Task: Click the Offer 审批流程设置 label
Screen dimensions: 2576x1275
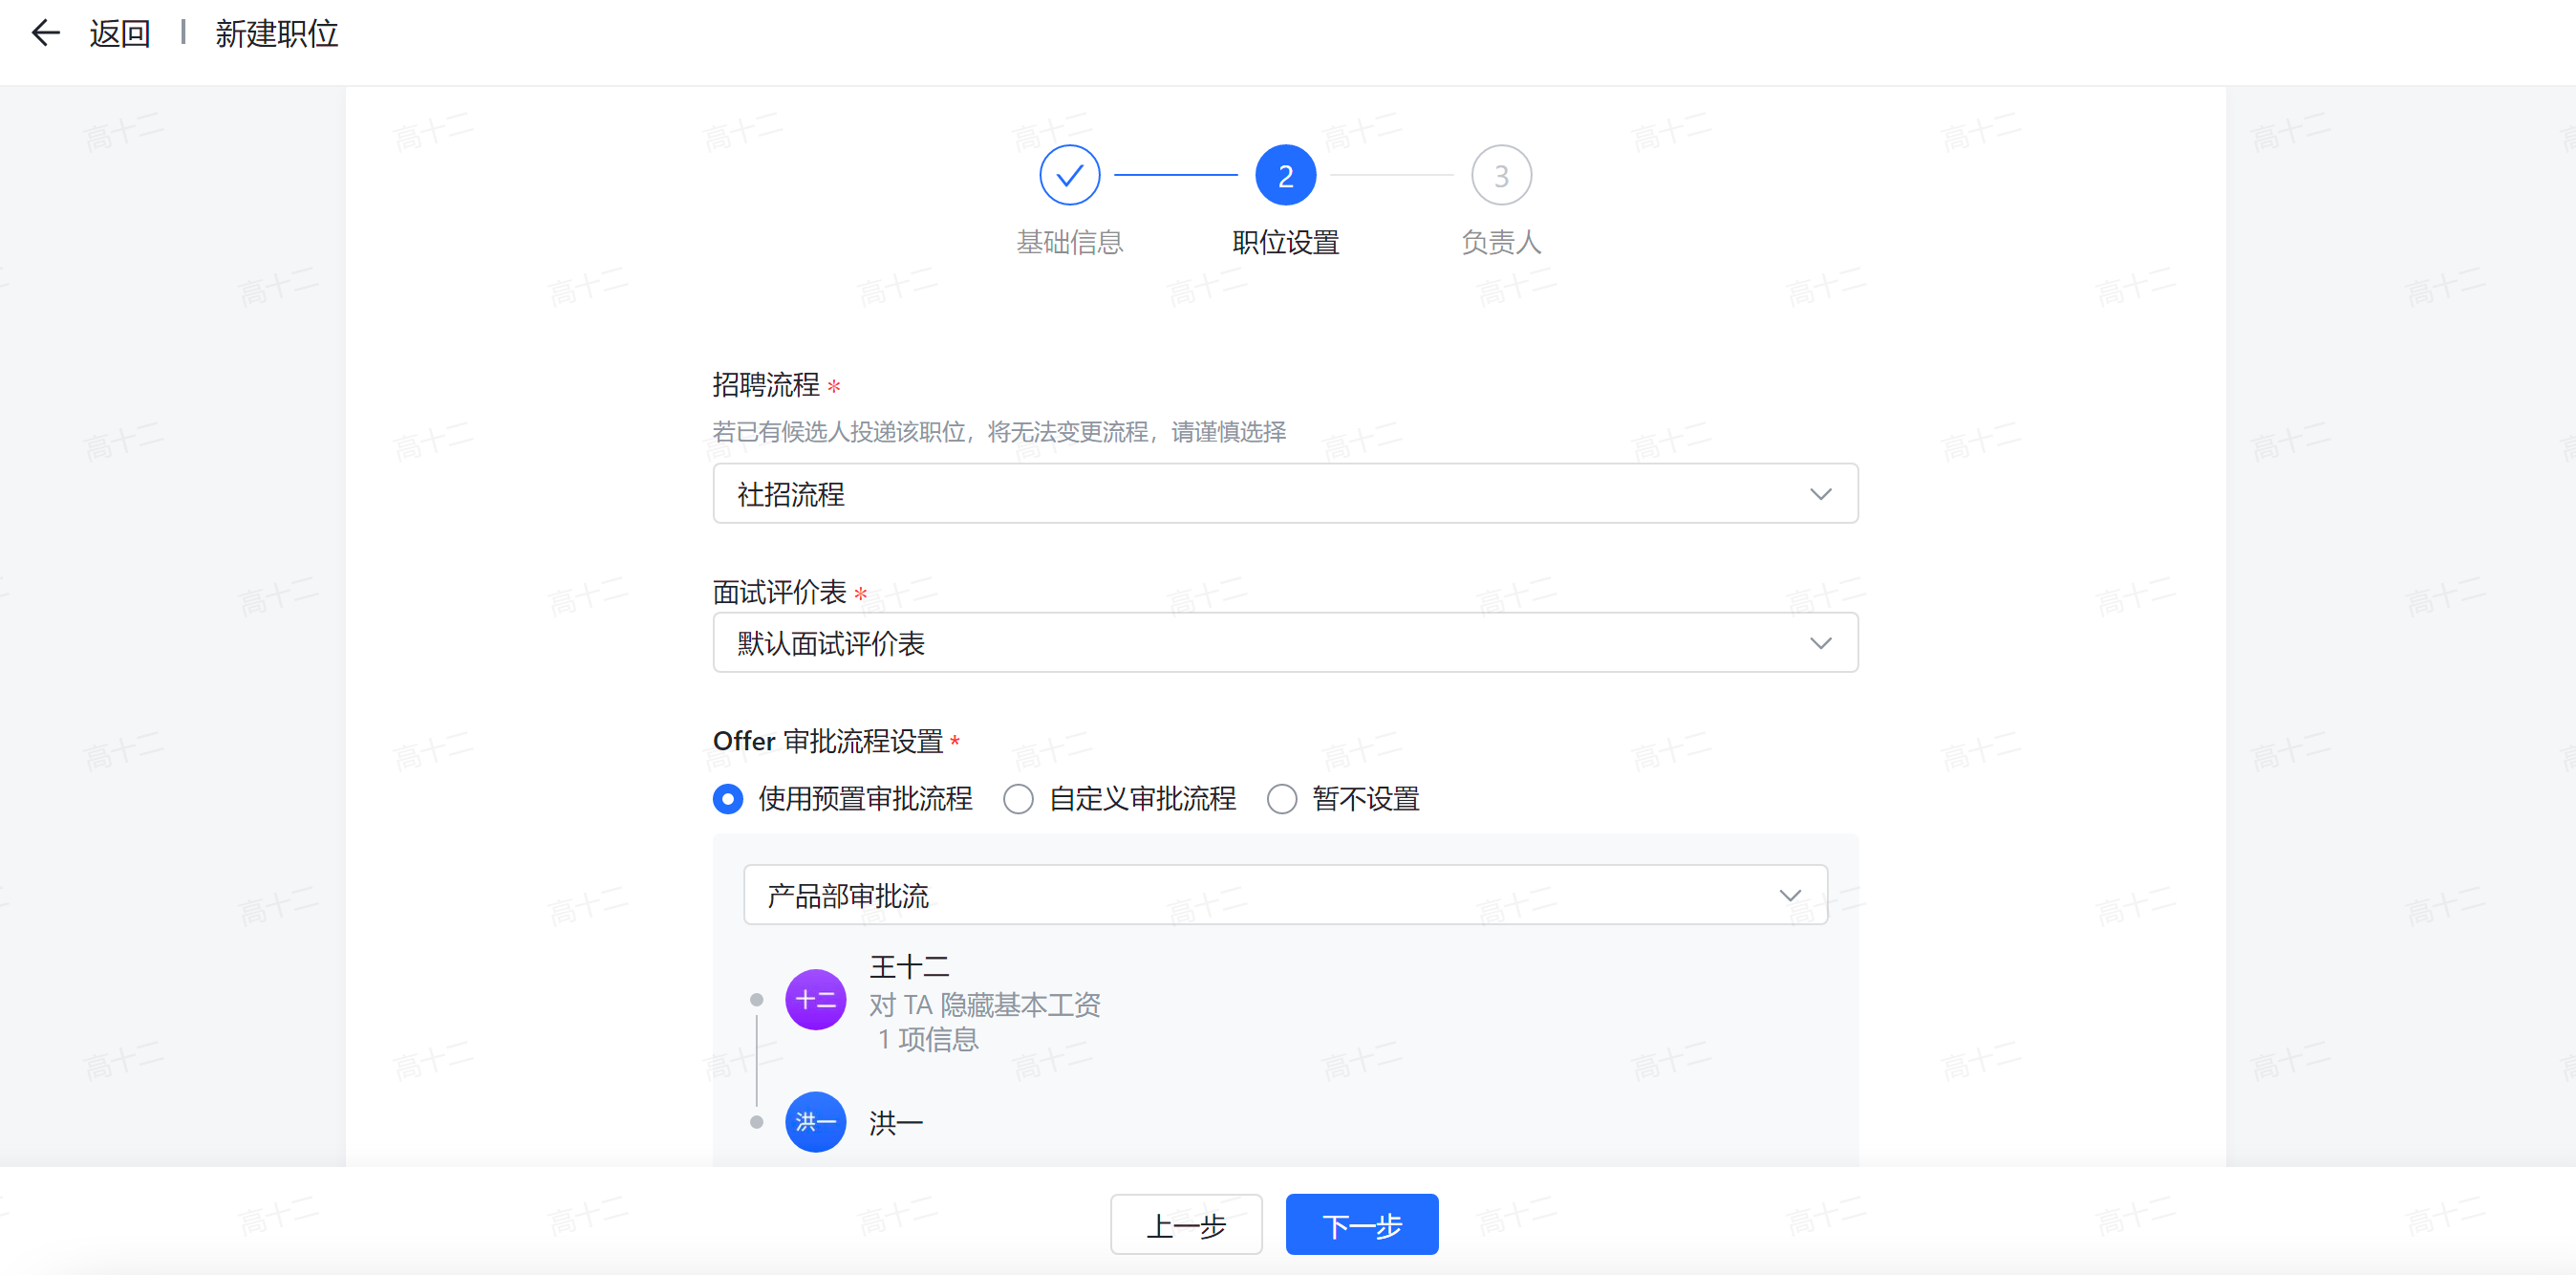Action: (828, 742)
